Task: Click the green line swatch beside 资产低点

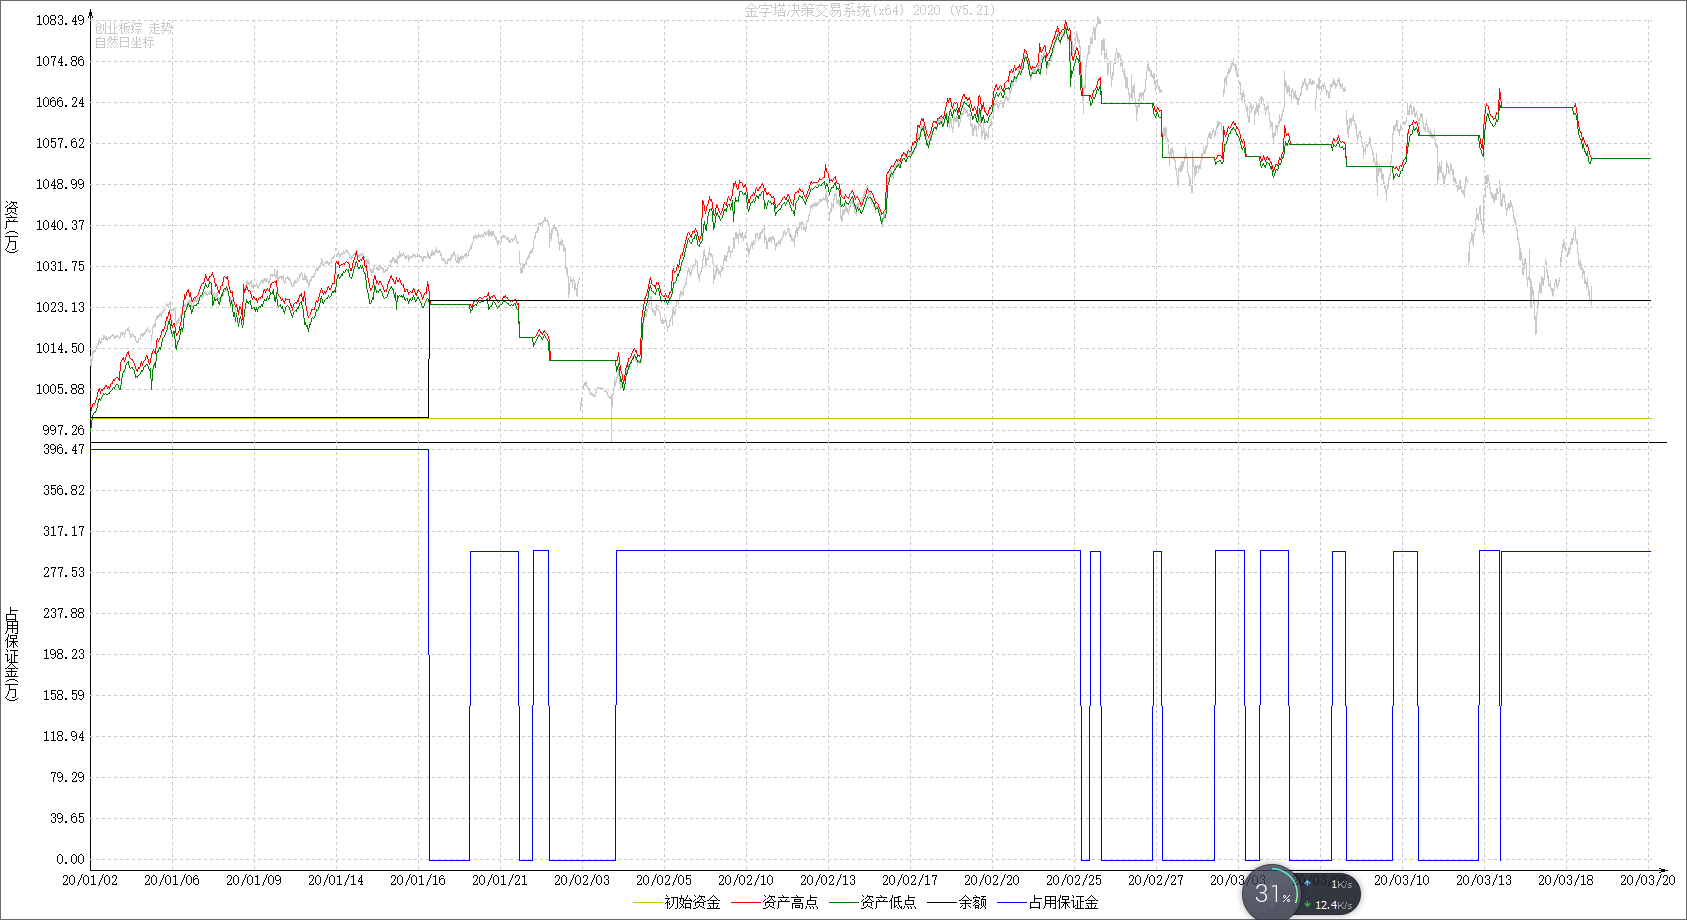Action: (x=843, y=903)
